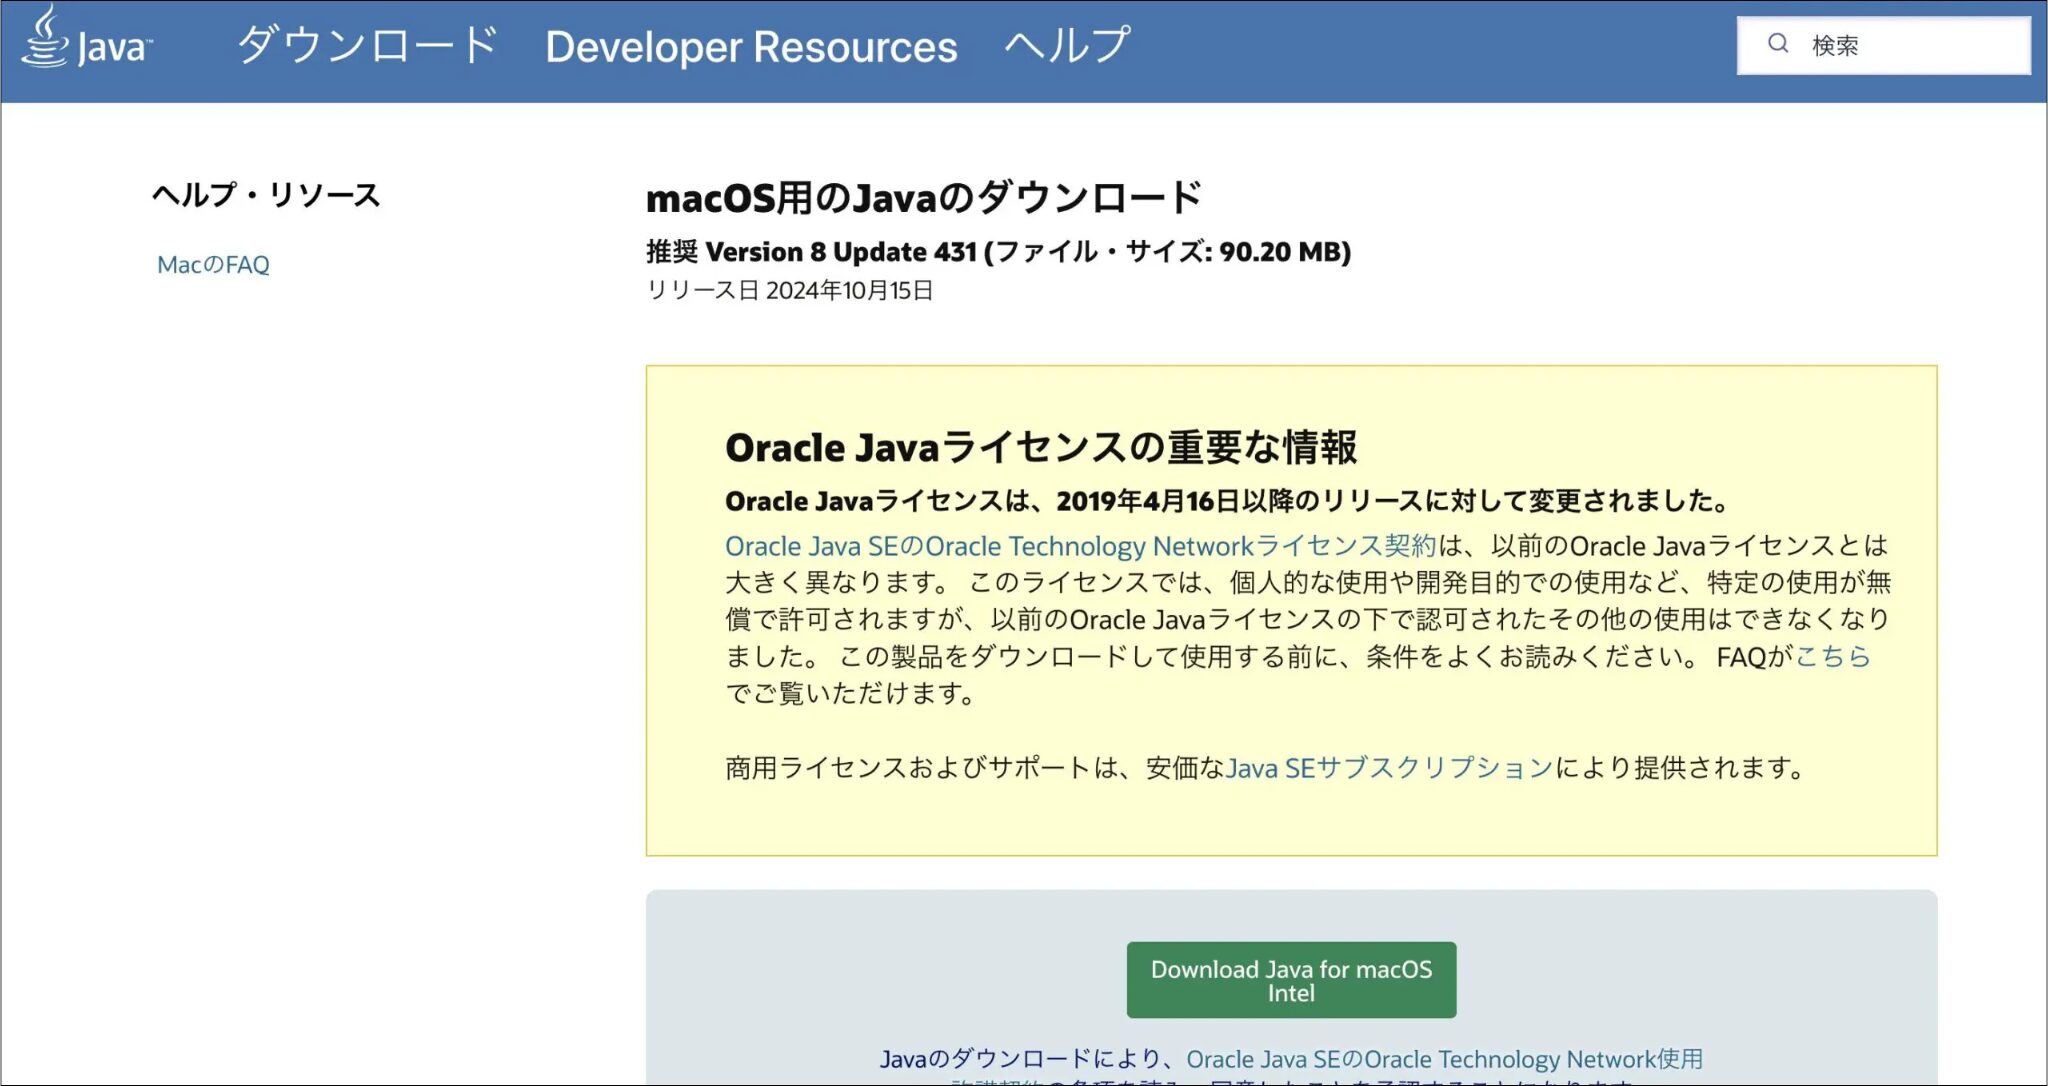Click the magnifier icon in search box
The width and height of the screenshot is (2048, 1086).
tap(1777, 44)
